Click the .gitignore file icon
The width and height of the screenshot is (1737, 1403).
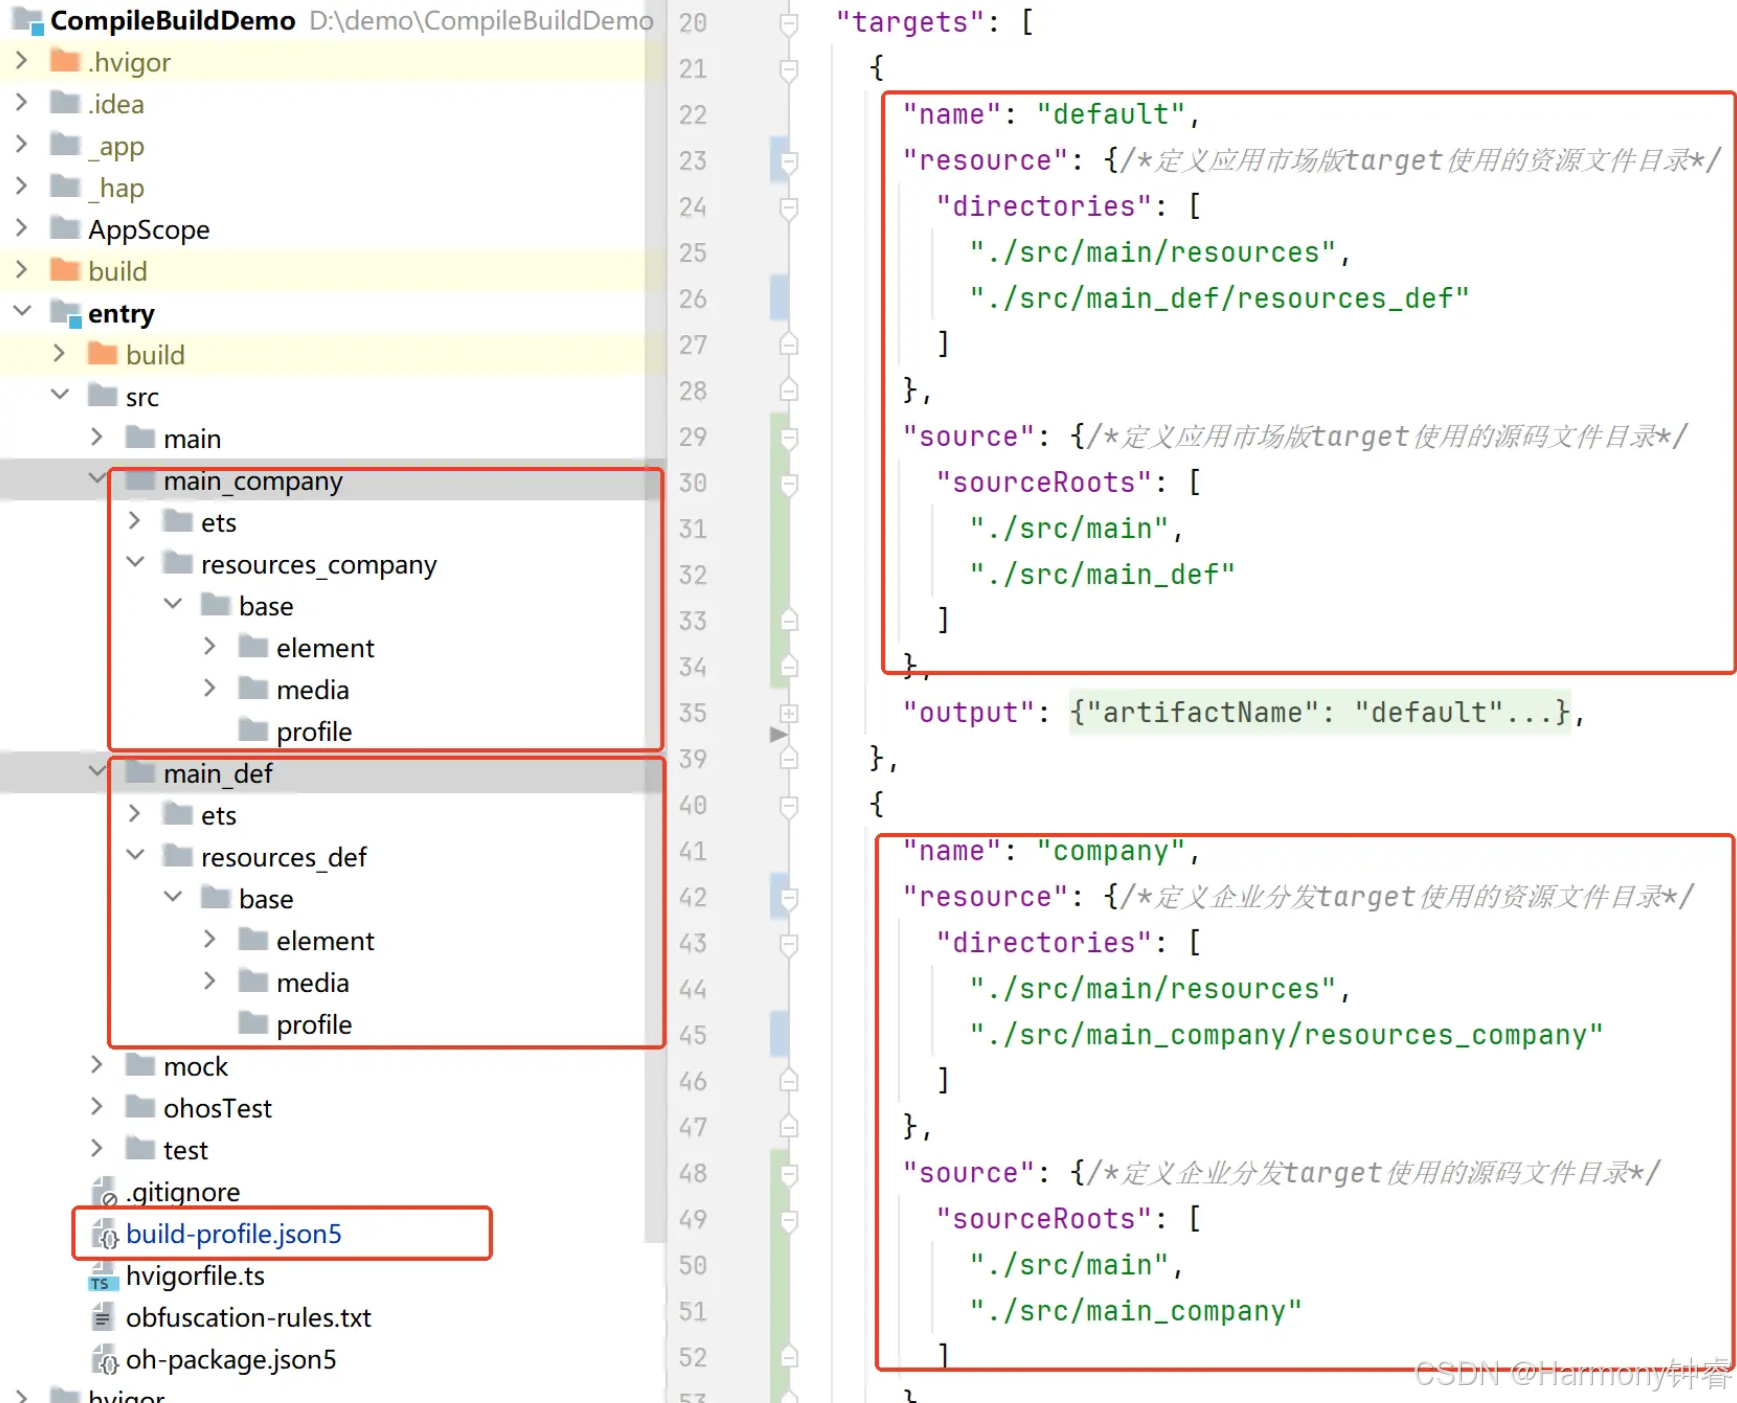click(105, 1191)
